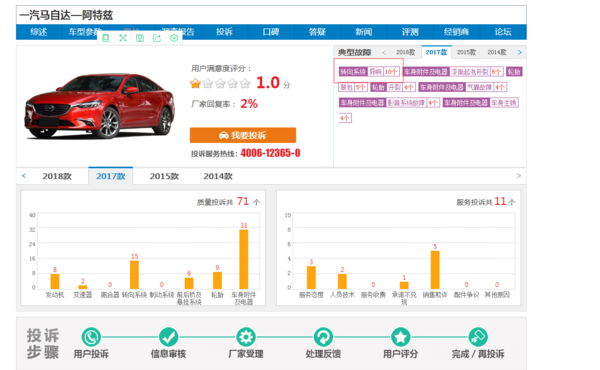
Task: Select 2014款 tab in 典型故障 panel
Action: pyautogui.click(x=497, y=52)
